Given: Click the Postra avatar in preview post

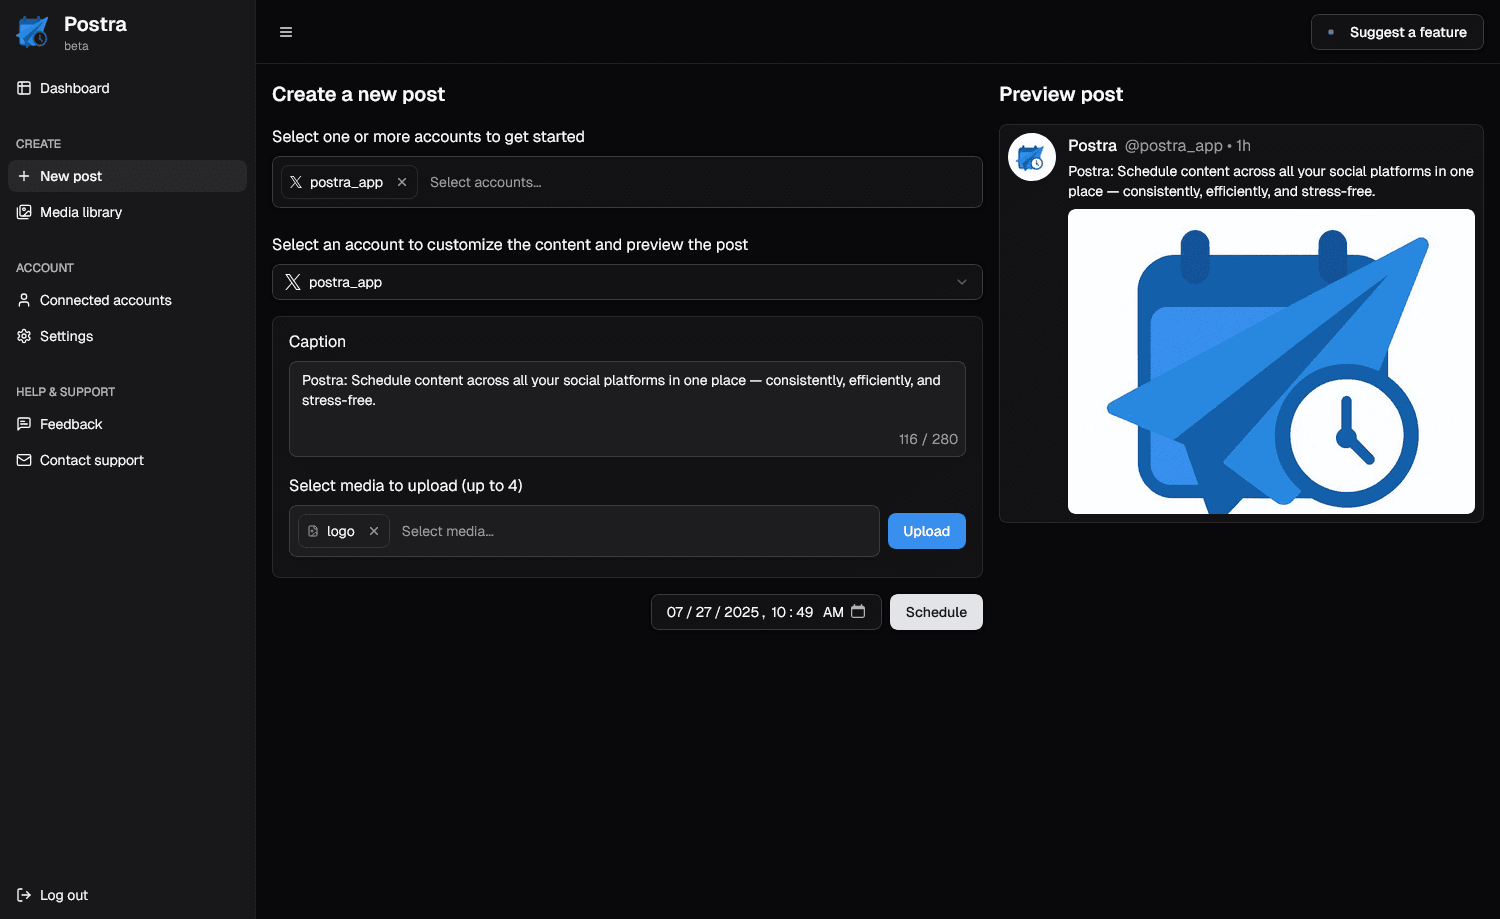Looking at the screenshot, I should click(1032, 157).
